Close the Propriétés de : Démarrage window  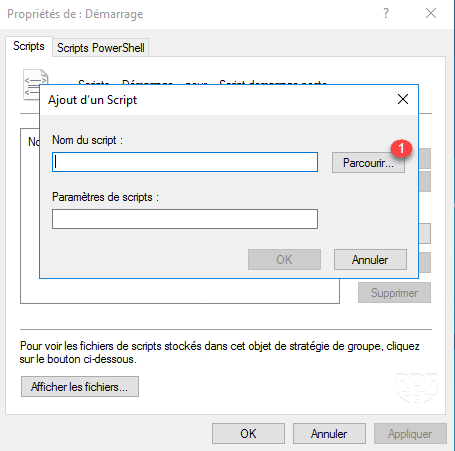coord(431,13)
